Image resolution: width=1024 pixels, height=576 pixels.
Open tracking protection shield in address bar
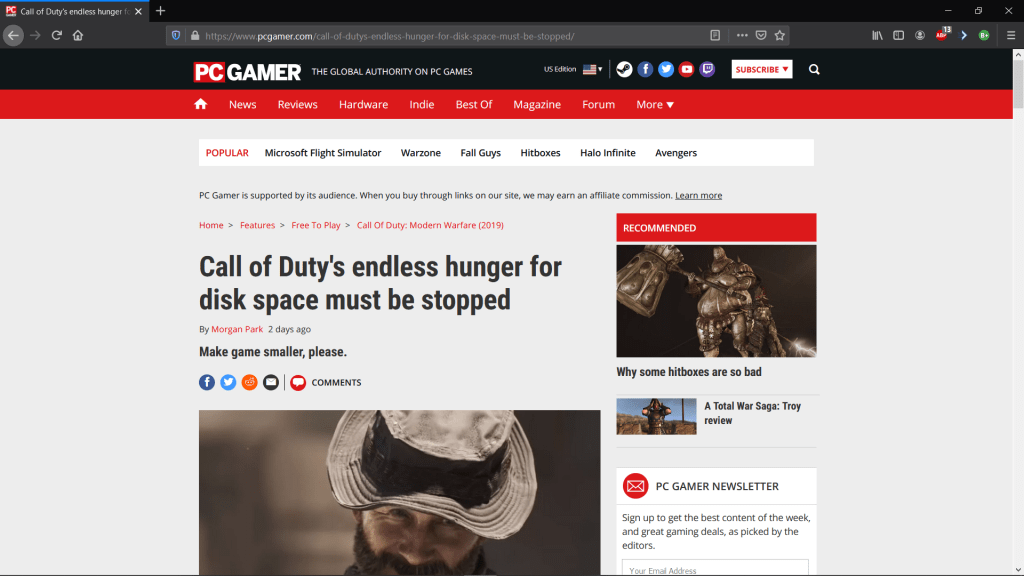176,36
